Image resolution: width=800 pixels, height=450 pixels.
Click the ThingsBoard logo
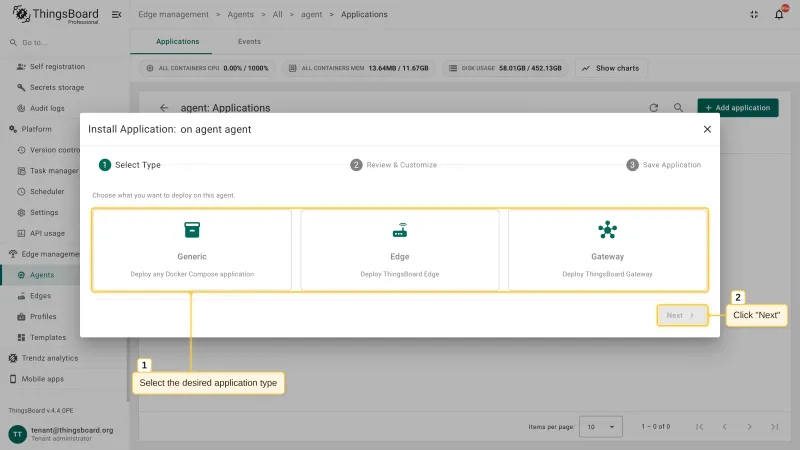click(x=55, y=14)
